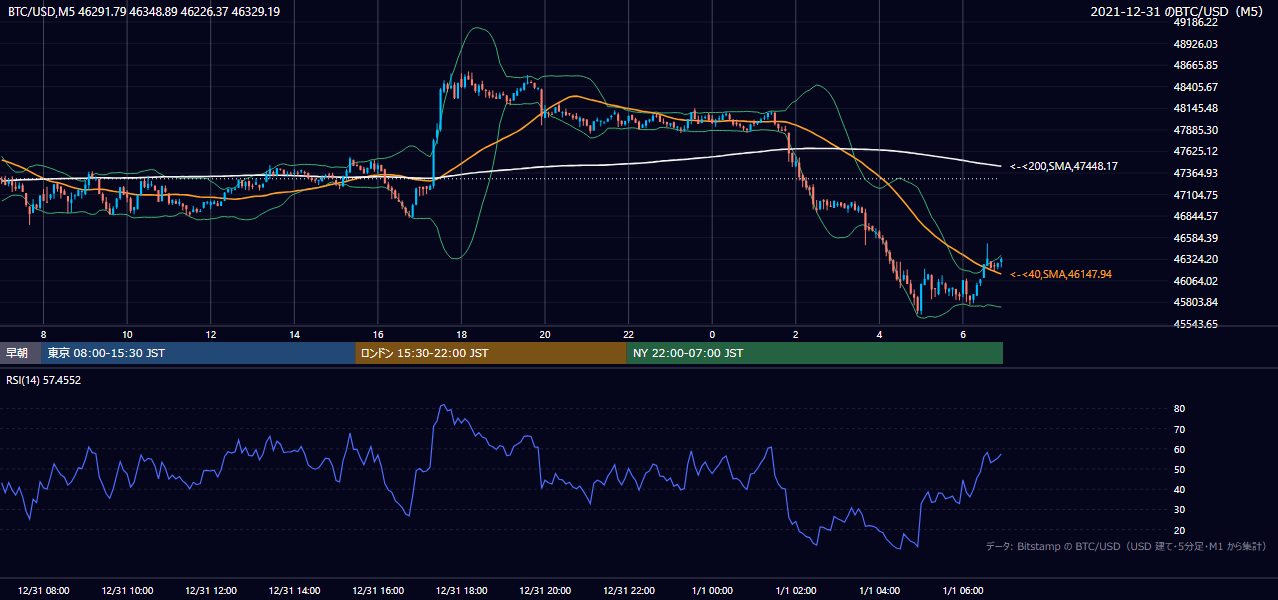Click the 東京 08:00-15:30 JST session bar
This screenshot has height=600, width=1278.
198,353
